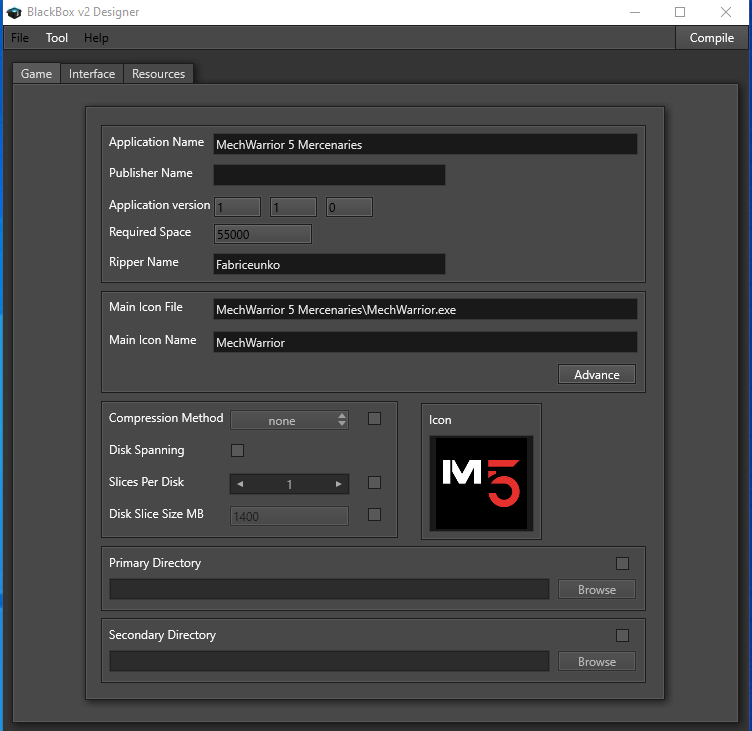The height and width of the screenshot is (731, 752).
Task: Enable the Disk Spanning checkbox
Action: pyautogui.click(x=237, y=450)
